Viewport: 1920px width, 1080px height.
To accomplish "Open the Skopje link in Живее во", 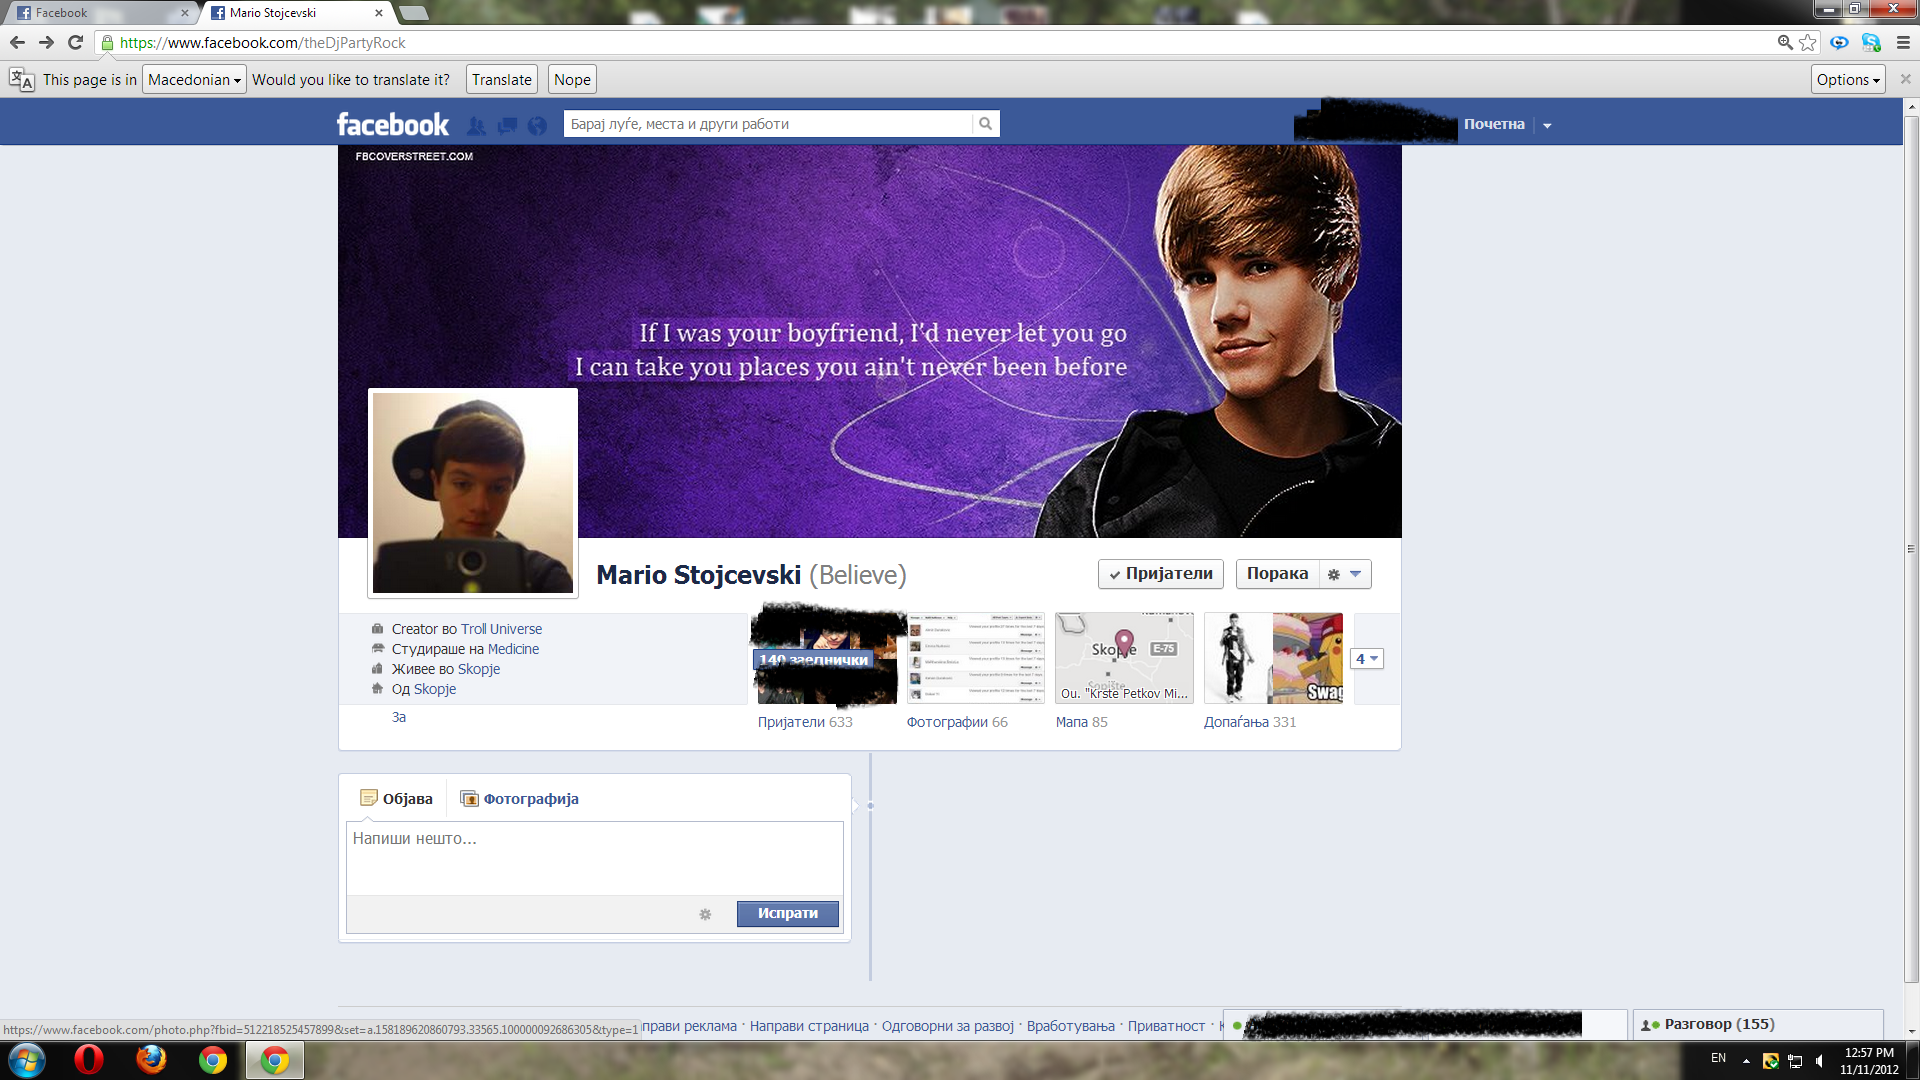I will [479, 669].
